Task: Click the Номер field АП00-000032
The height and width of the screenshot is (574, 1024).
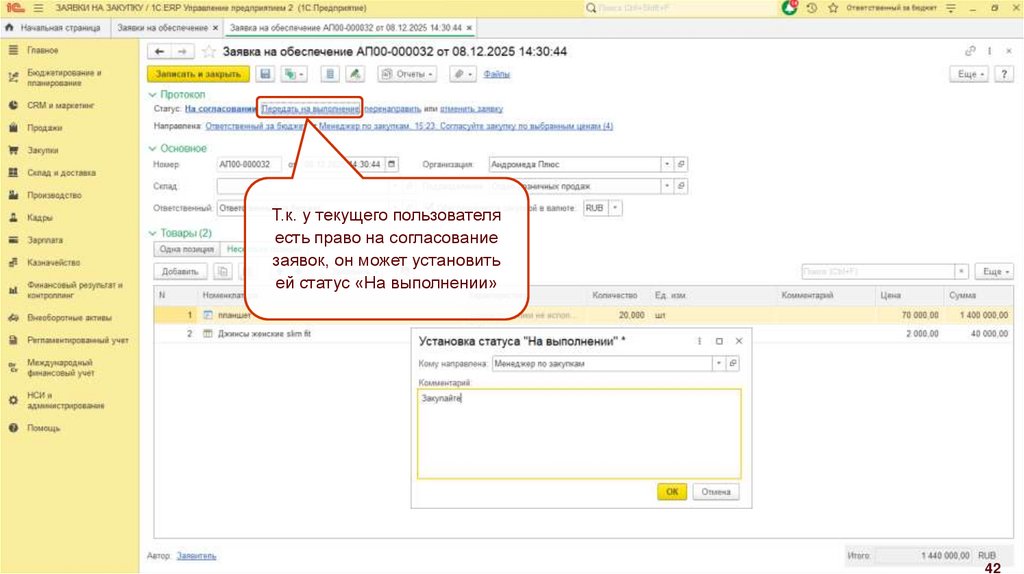Action: point(249,165)
